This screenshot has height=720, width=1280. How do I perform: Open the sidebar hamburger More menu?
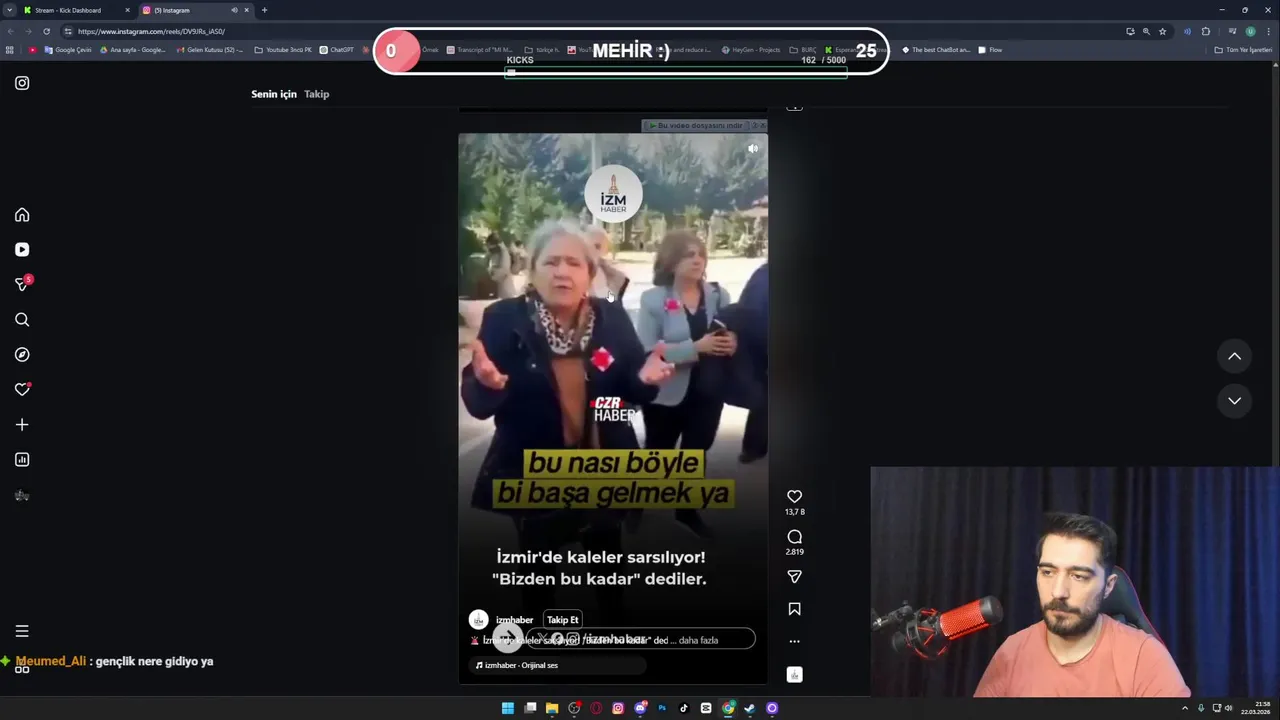pyautogui.click(x=22, y=631)
